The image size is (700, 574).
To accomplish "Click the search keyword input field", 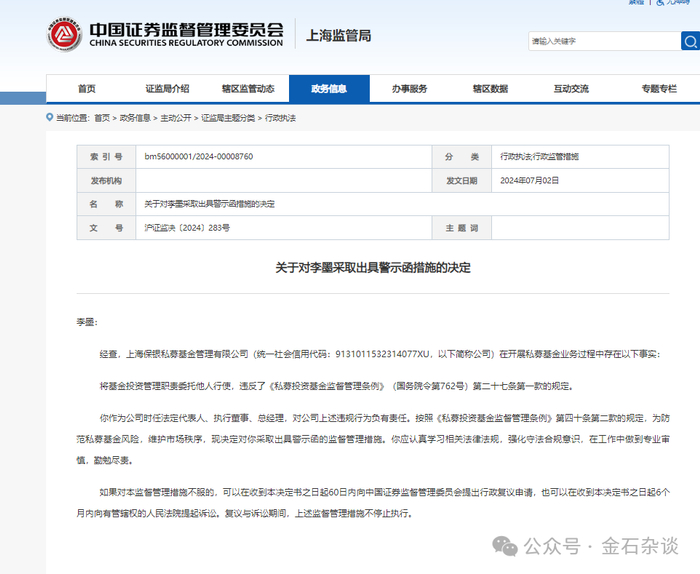I will click(x=602, y=41).
